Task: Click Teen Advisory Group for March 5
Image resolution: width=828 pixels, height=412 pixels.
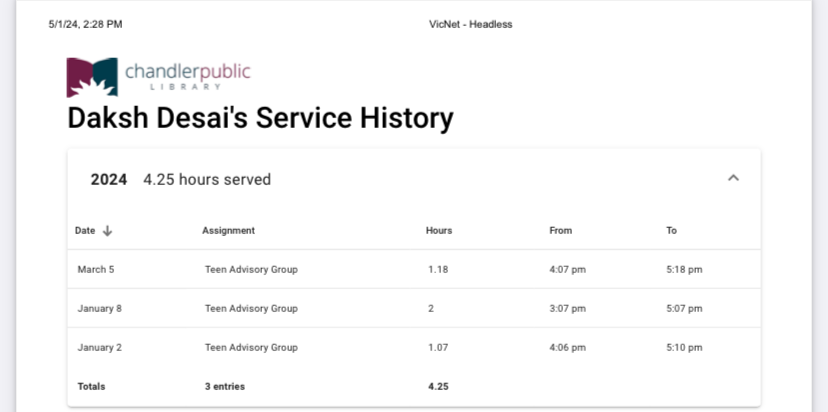Action: click(x=251, y=270)
